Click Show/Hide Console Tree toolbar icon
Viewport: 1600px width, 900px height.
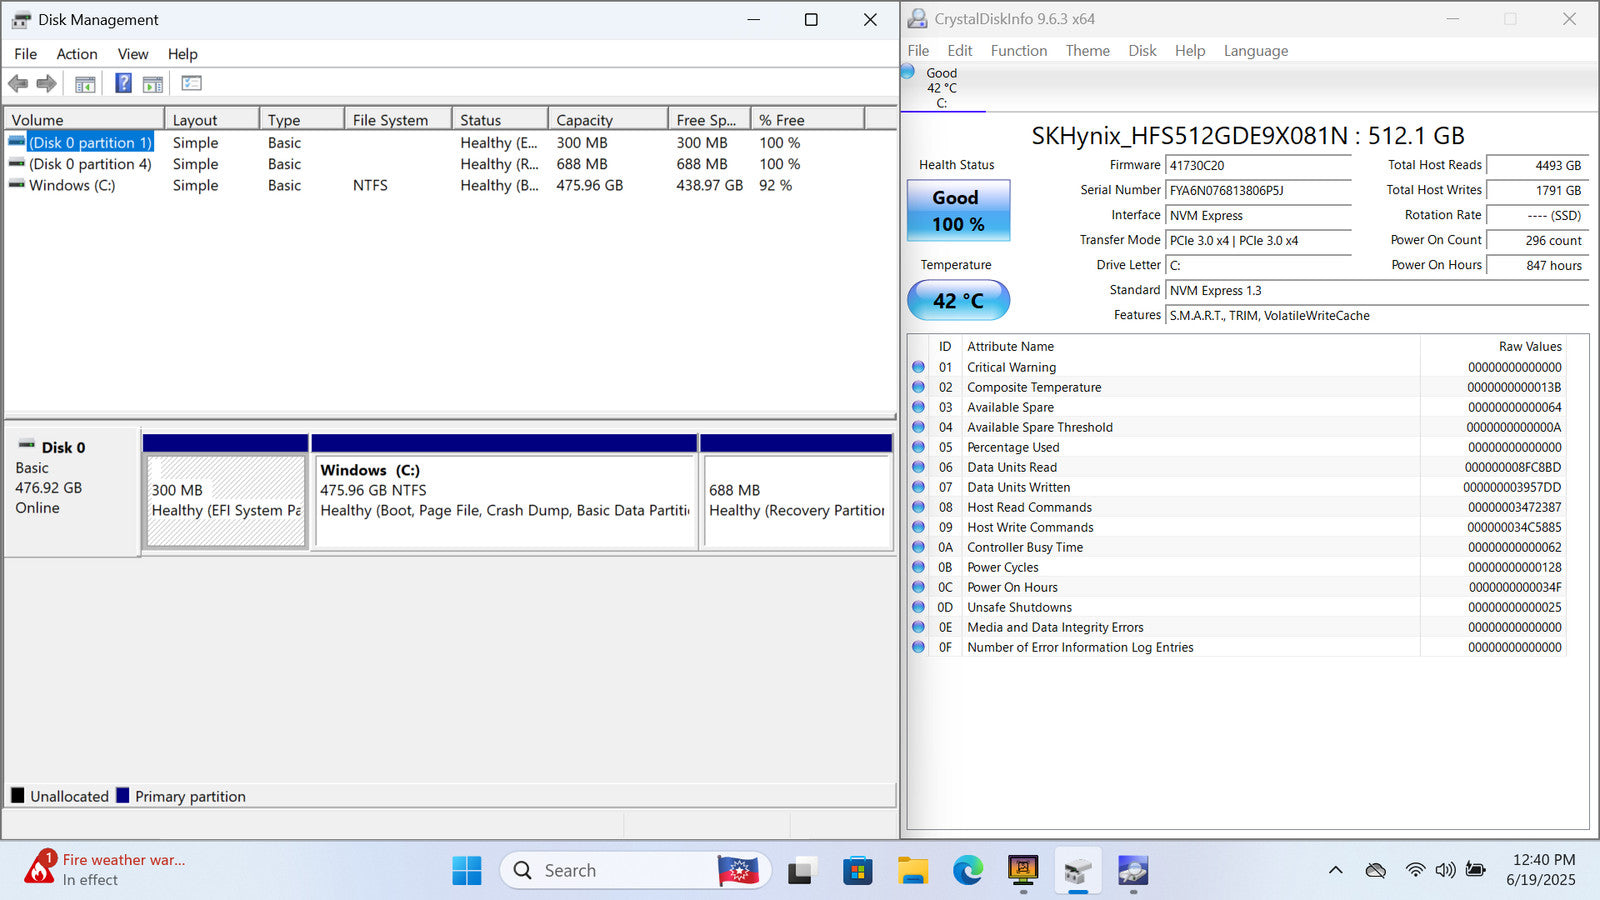point(85,84)
